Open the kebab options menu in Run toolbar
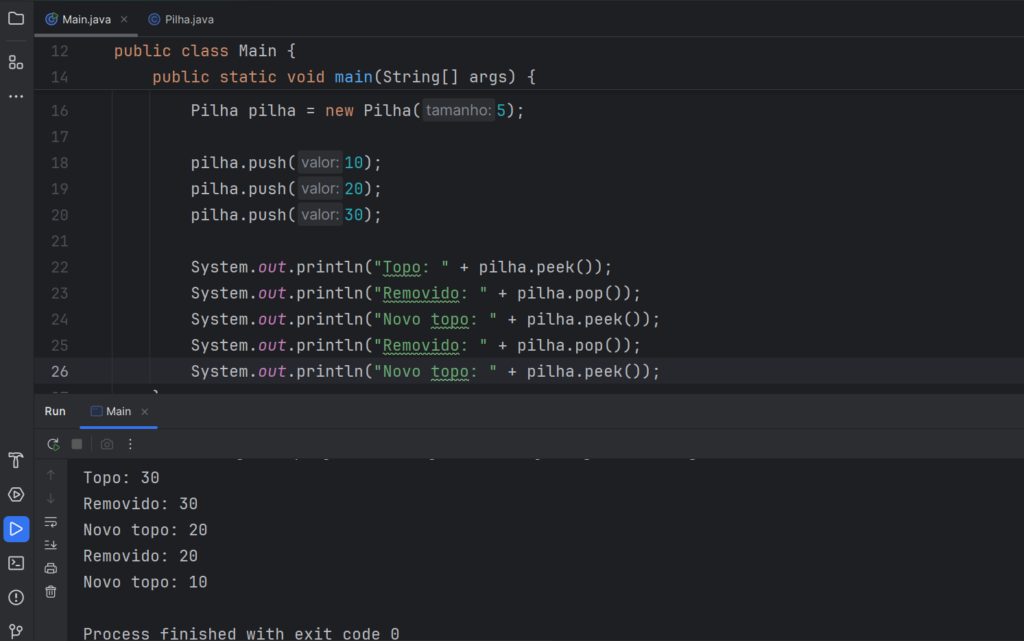1024x641 pixels. click(130, 444)
